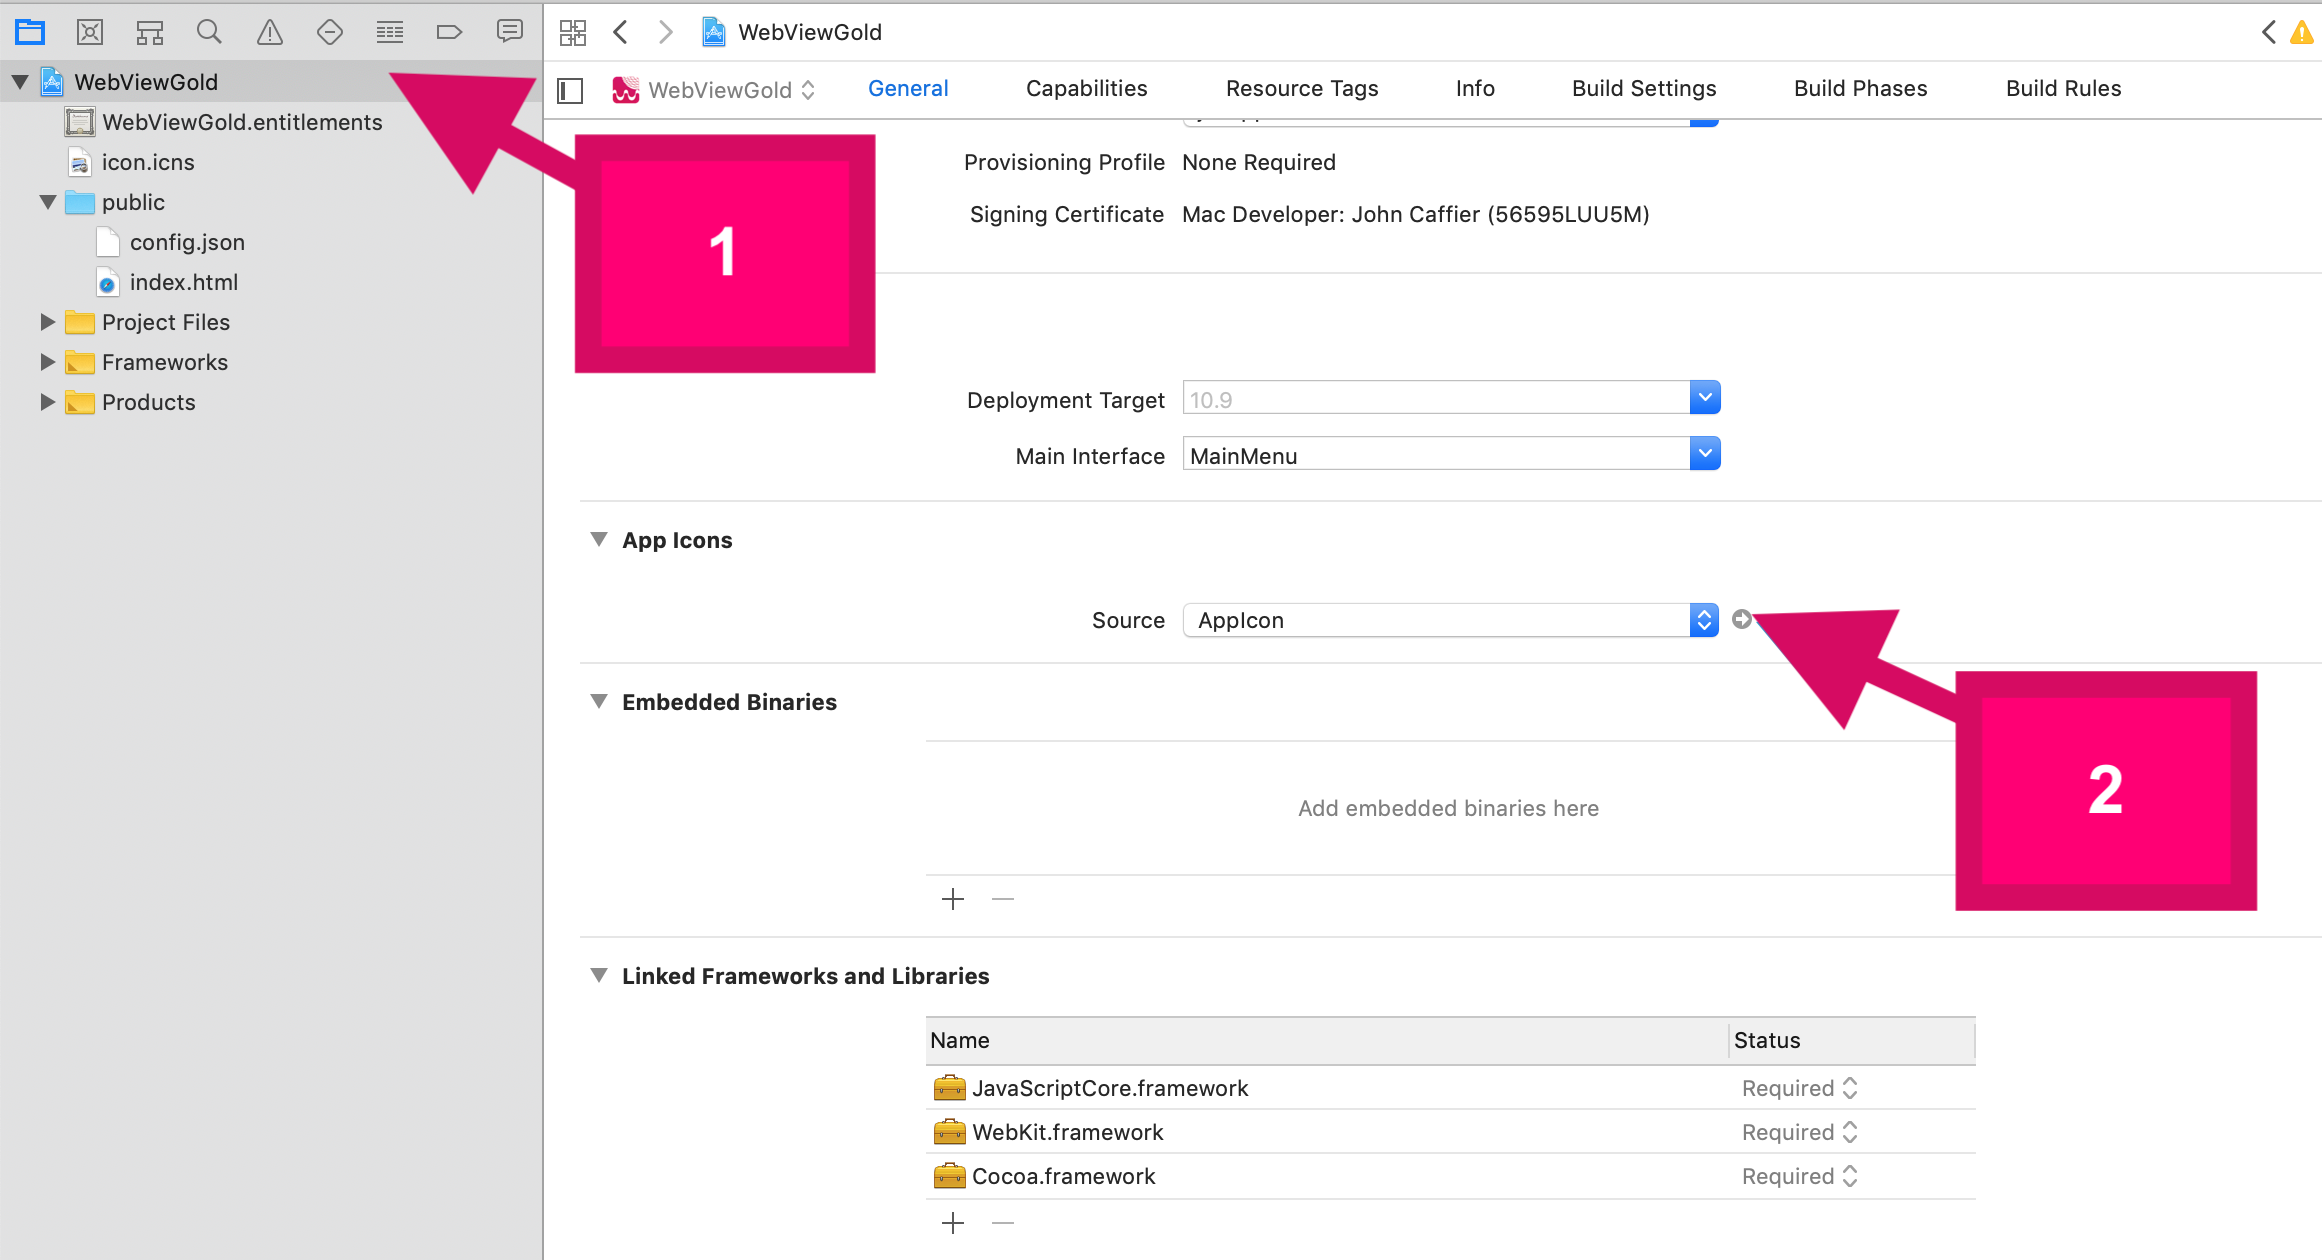The image size is (2322, 1260).
Task: Collapse the public folder
Action: tap(48, 202)
